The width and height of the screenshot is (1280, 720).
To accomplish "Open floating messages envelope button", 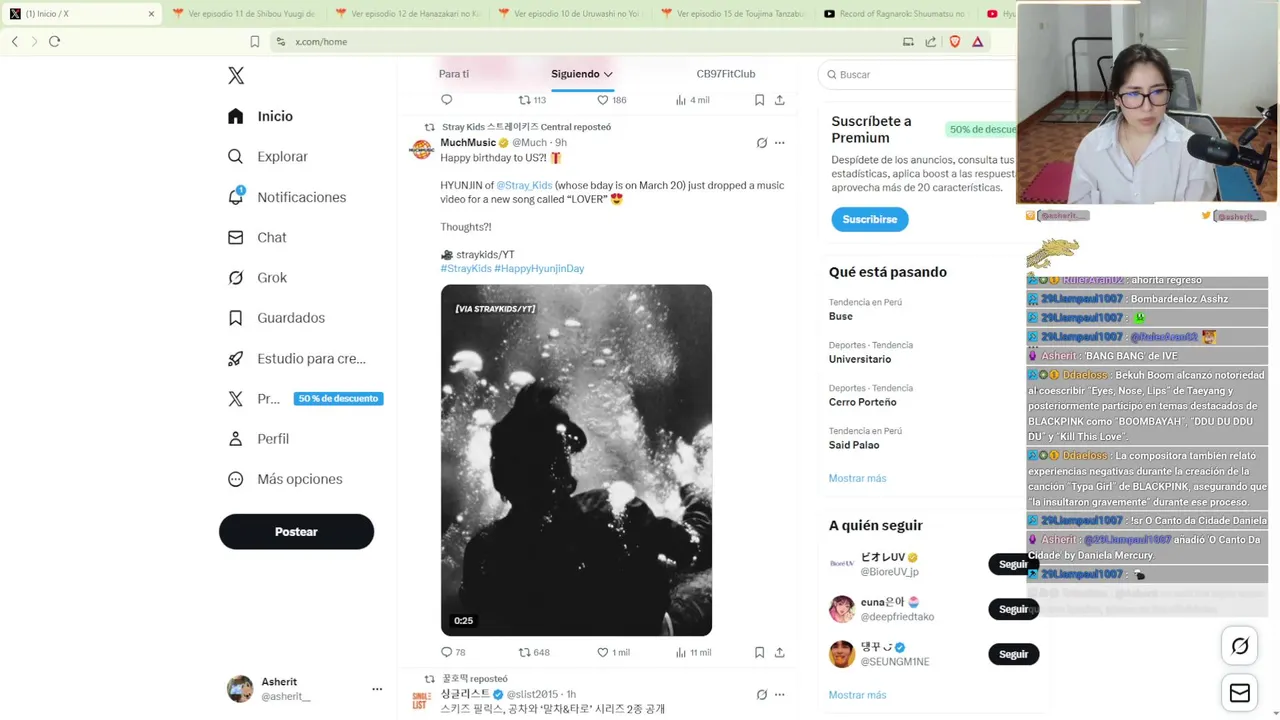I will tap(1240, 693).
